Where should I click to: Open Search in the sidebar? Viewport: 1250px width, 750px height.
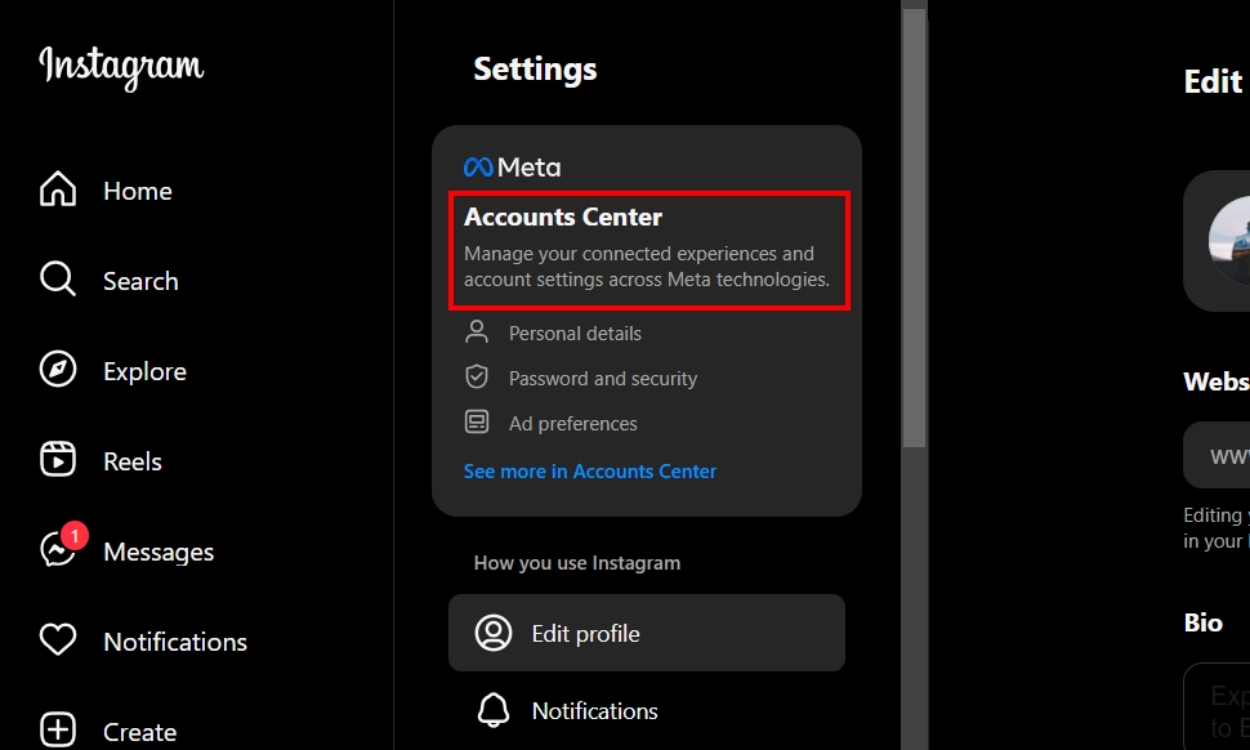tap(141, 281)
